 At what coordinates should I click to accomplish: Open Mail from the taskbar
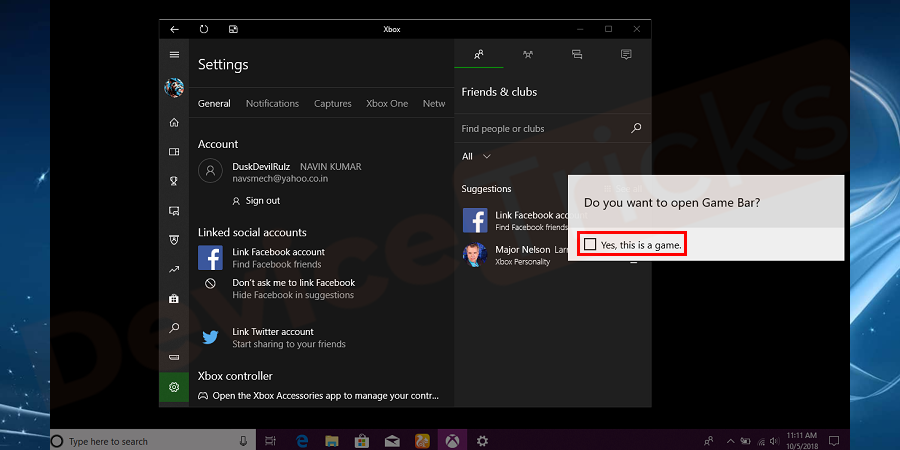pos(392,441)
